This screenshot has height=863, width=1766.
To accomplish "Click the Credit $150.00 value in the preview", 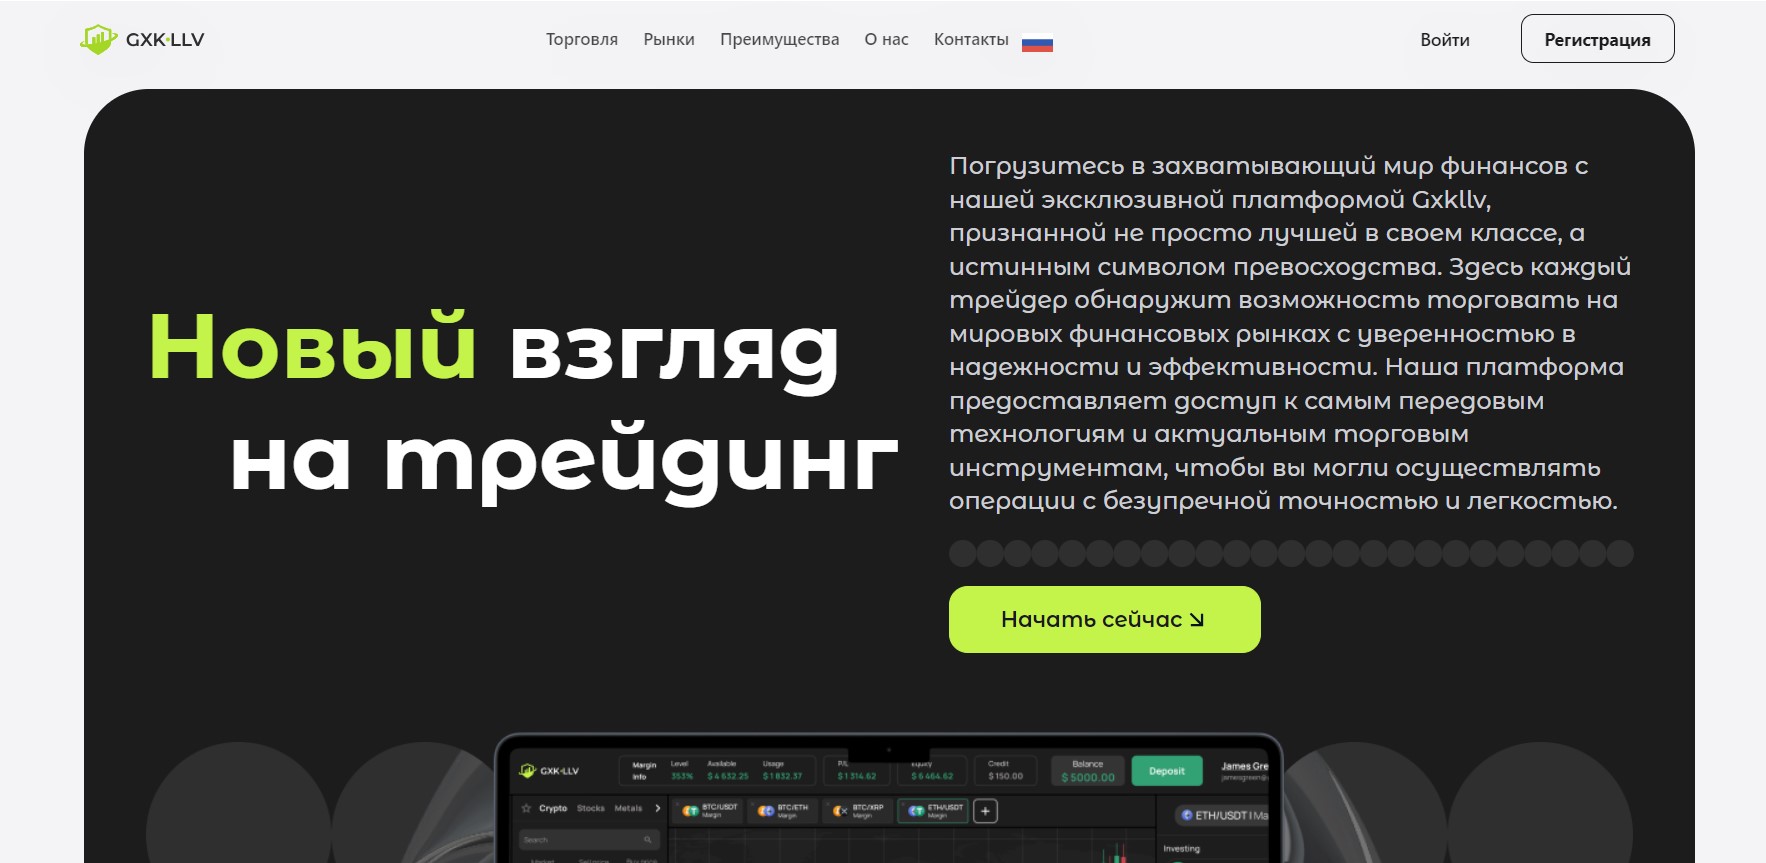I will coord(1005,776).
